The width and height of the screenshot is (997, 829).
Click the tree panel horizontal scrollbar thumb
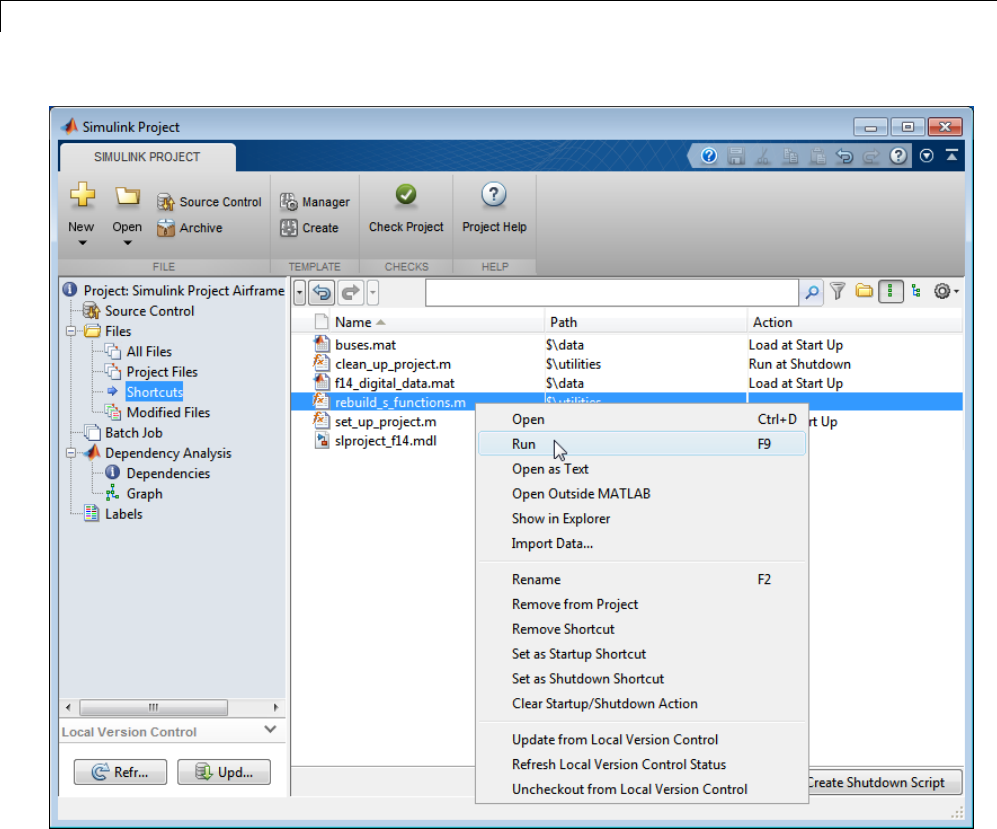(x=153, y=707)
